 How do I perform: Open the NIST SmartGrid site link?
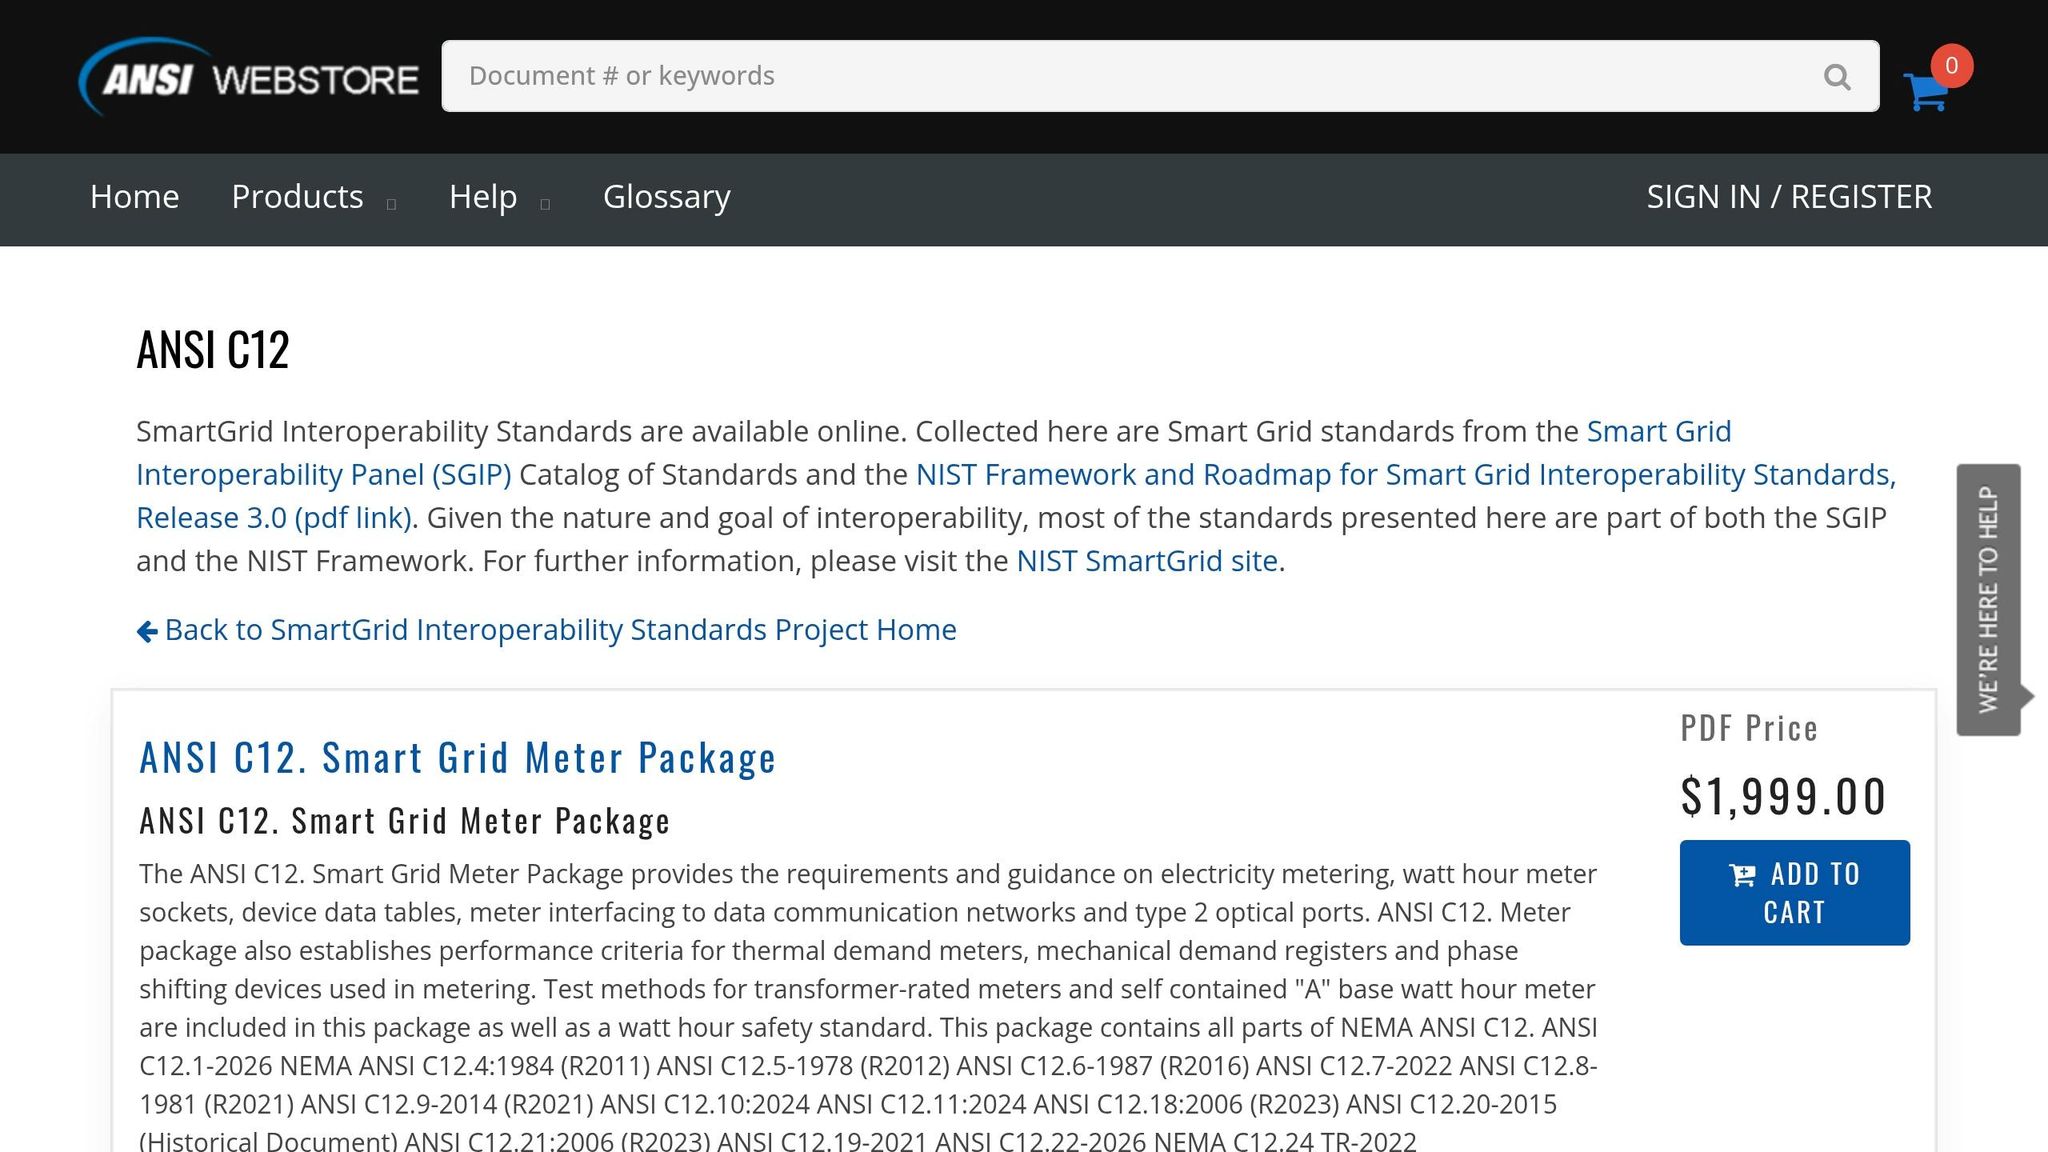pos(1146,561)
